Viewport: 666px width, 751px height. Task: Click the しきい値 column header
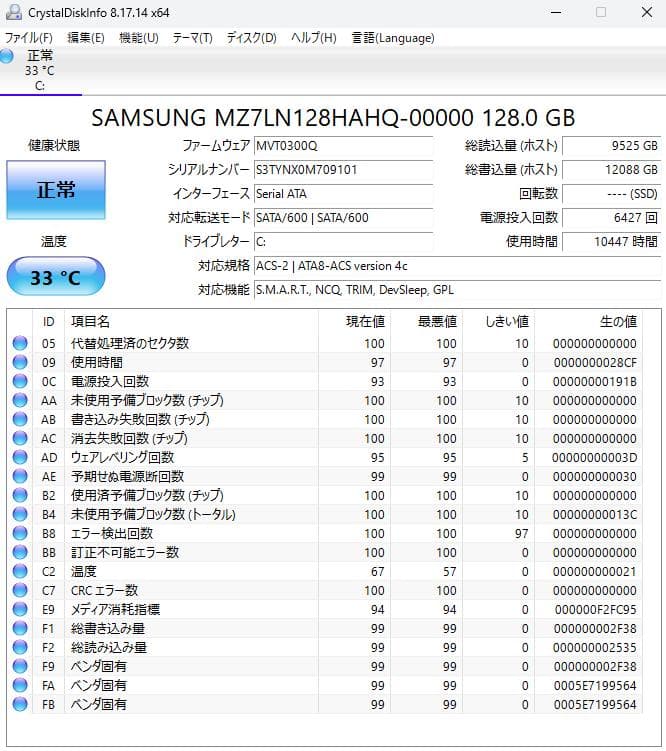pyautogui.click(x=498, y=321)
